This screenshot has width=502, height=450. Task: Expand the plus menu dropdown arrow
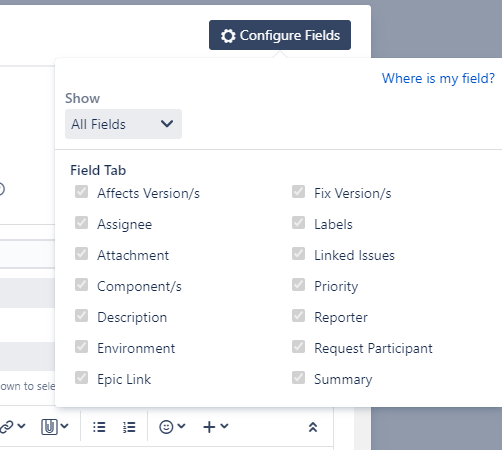pos(224,426)
